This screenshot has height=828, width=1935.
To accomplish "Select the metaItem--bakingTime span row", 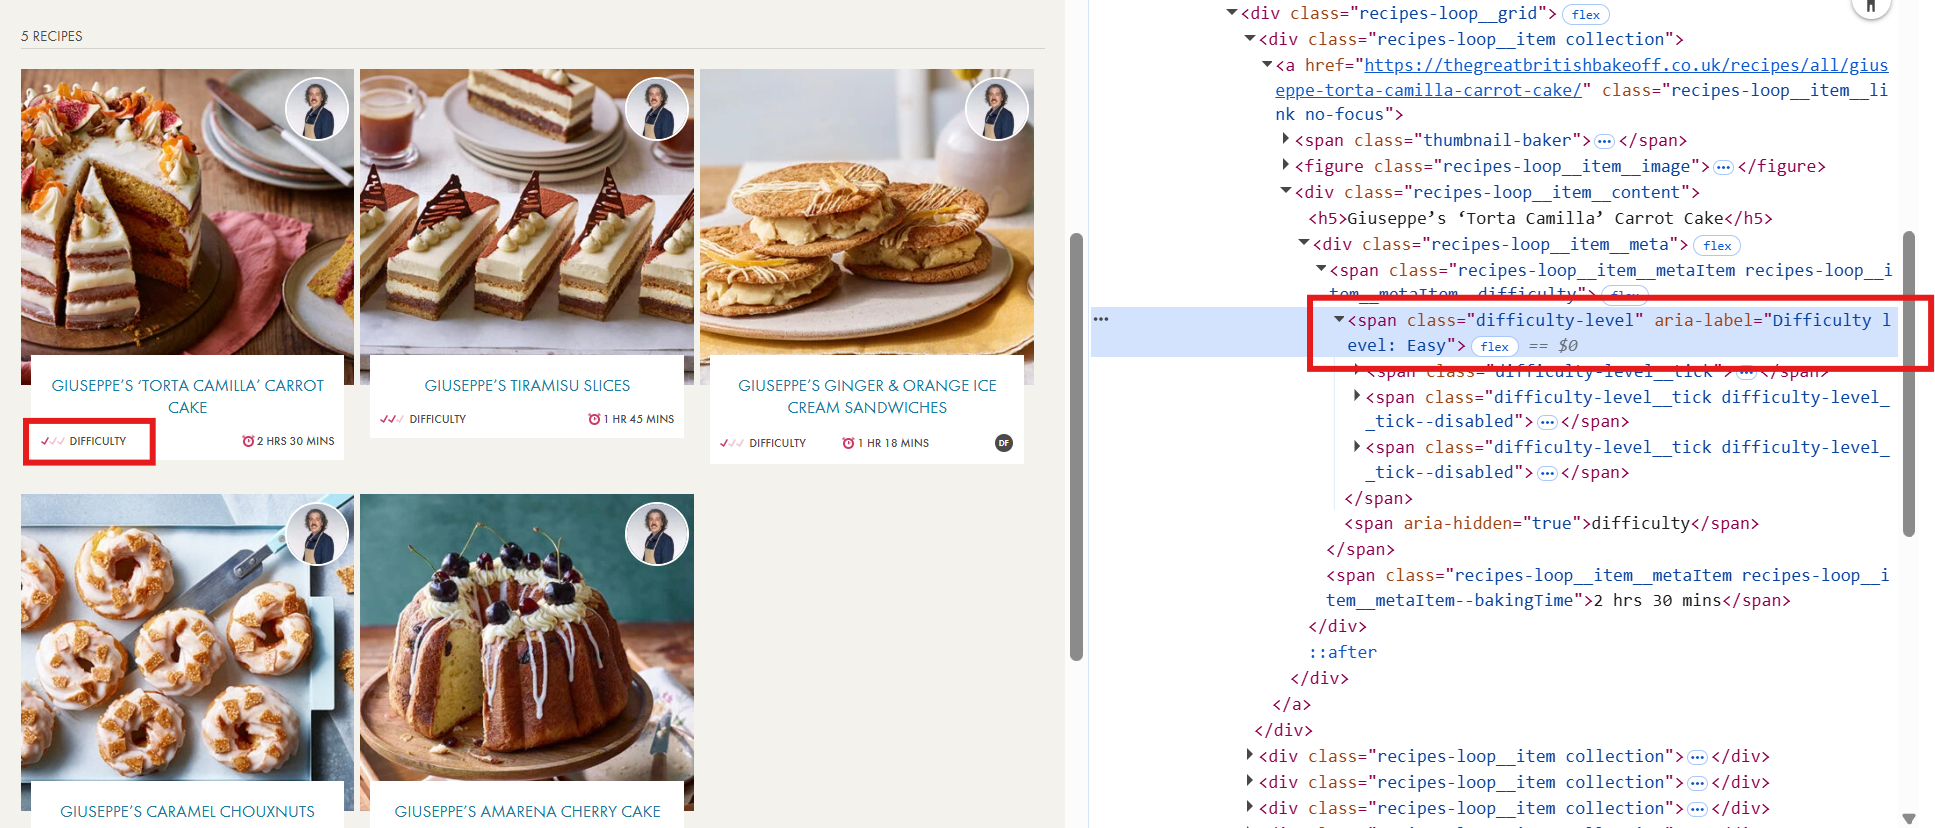I will click(x=1608, y=588).
